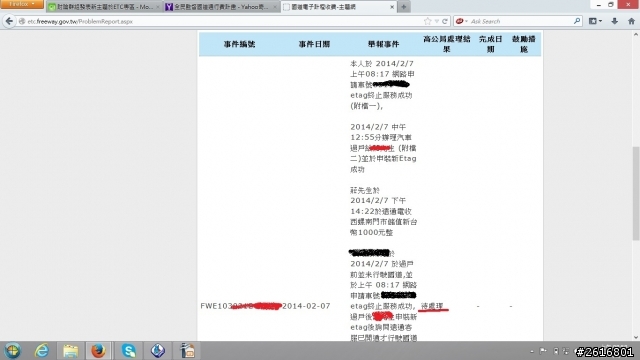This screenshot has width=640, height=360.
Task: Bookmark this page with the star
Action: [x=427, y=21]
